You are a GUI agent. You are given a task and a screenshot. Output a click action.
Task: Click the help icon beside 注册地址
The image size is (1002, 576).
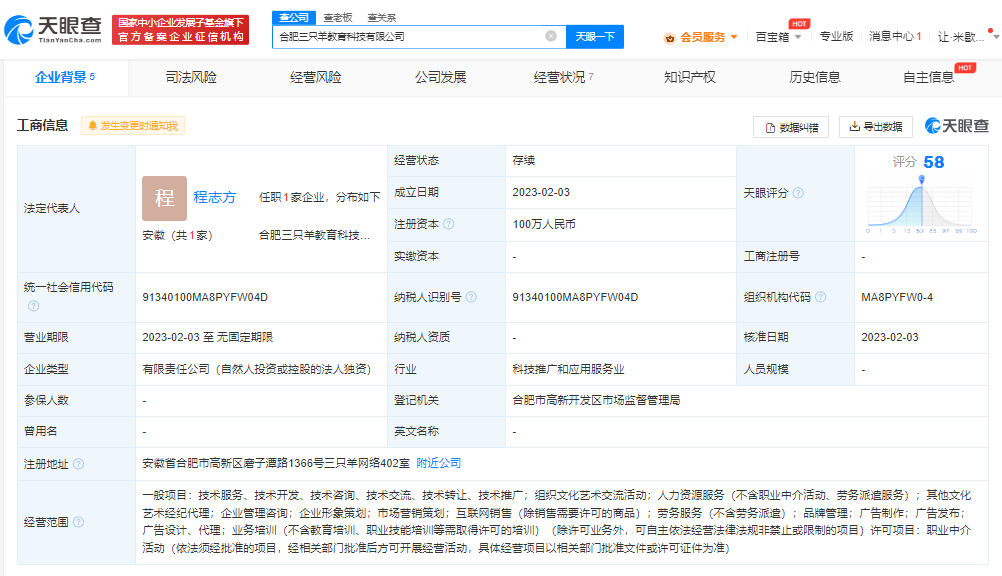point(78,464)
